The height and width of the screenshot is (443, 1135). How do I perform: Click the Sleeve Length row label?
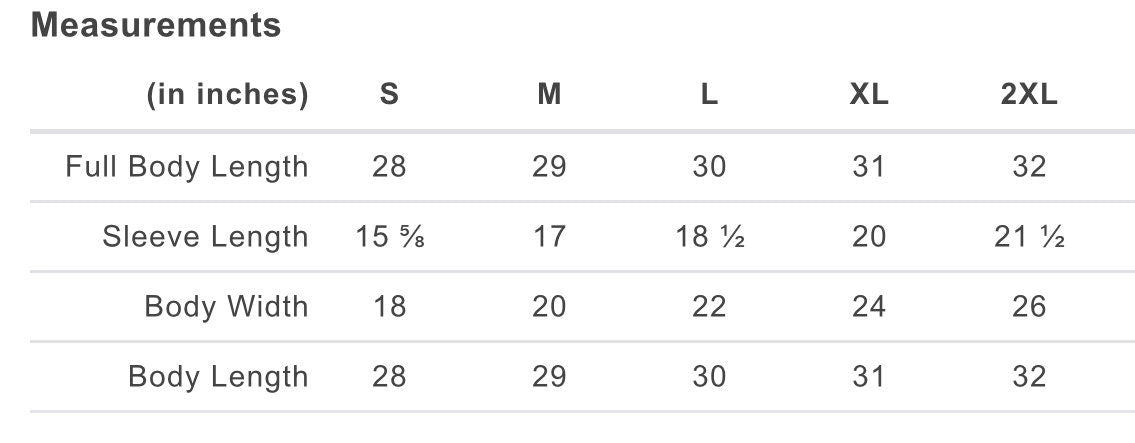coord(205,237)
